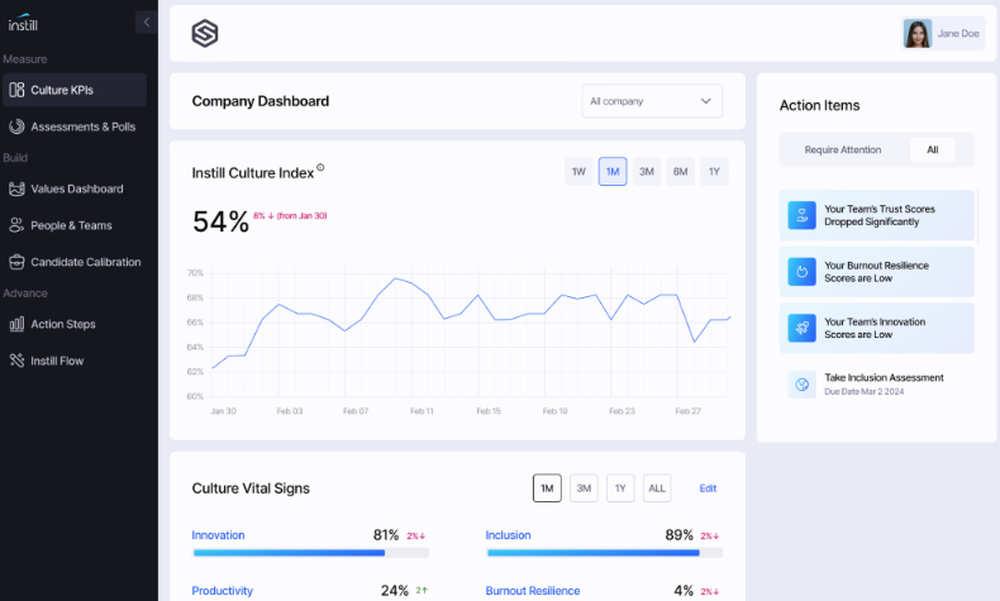Click the People & Teams icon
This screenshot has width=1000, height=601.
[17, 225]
